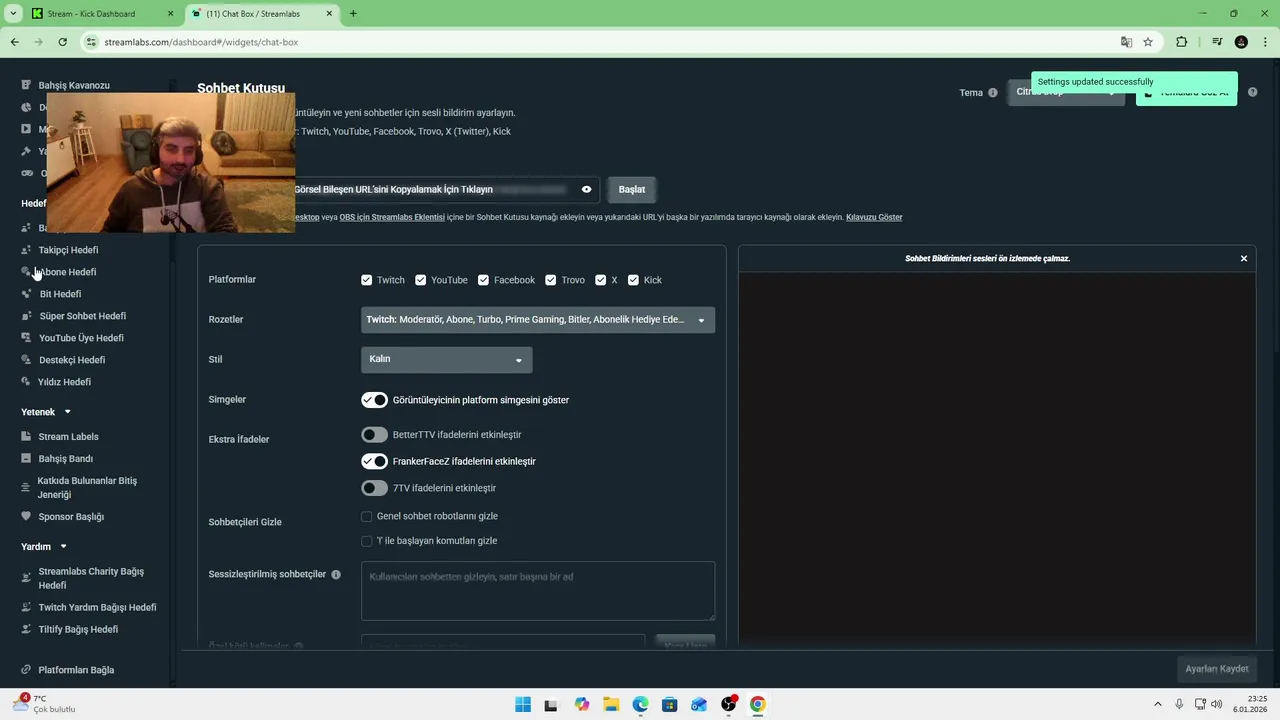
Task: Click the Platformları Bağla link icon
Action: point(26,670)
